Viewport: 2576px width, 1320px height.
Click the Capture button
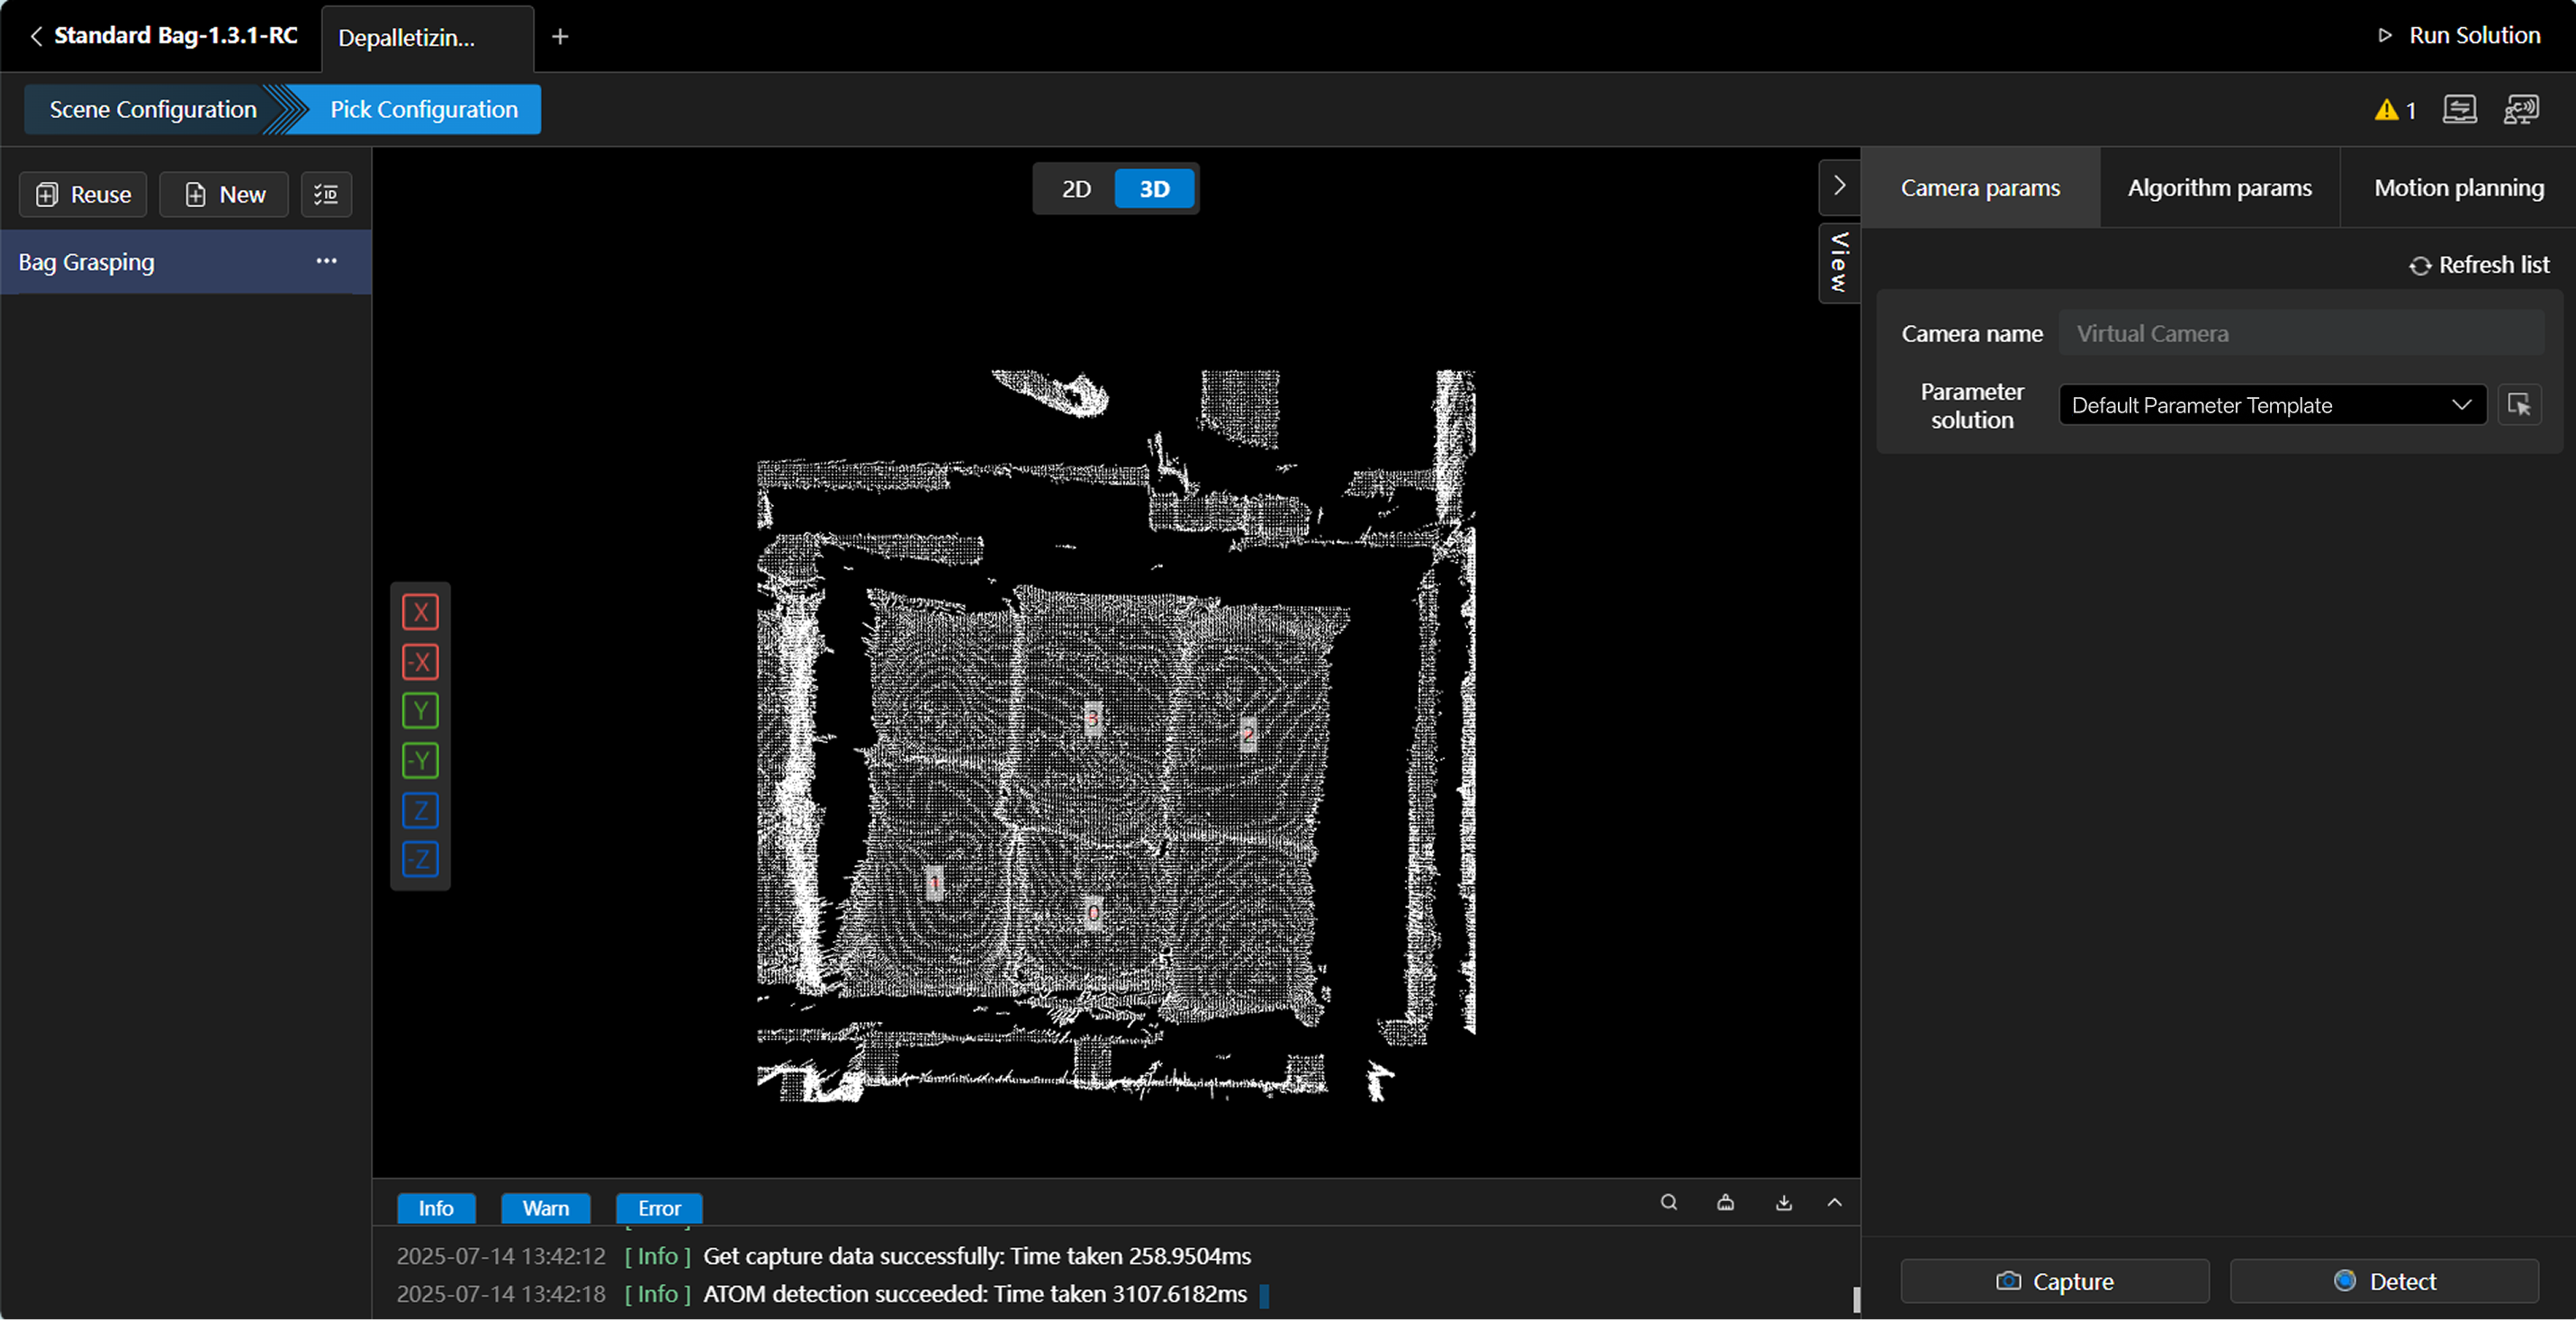2054,1281
